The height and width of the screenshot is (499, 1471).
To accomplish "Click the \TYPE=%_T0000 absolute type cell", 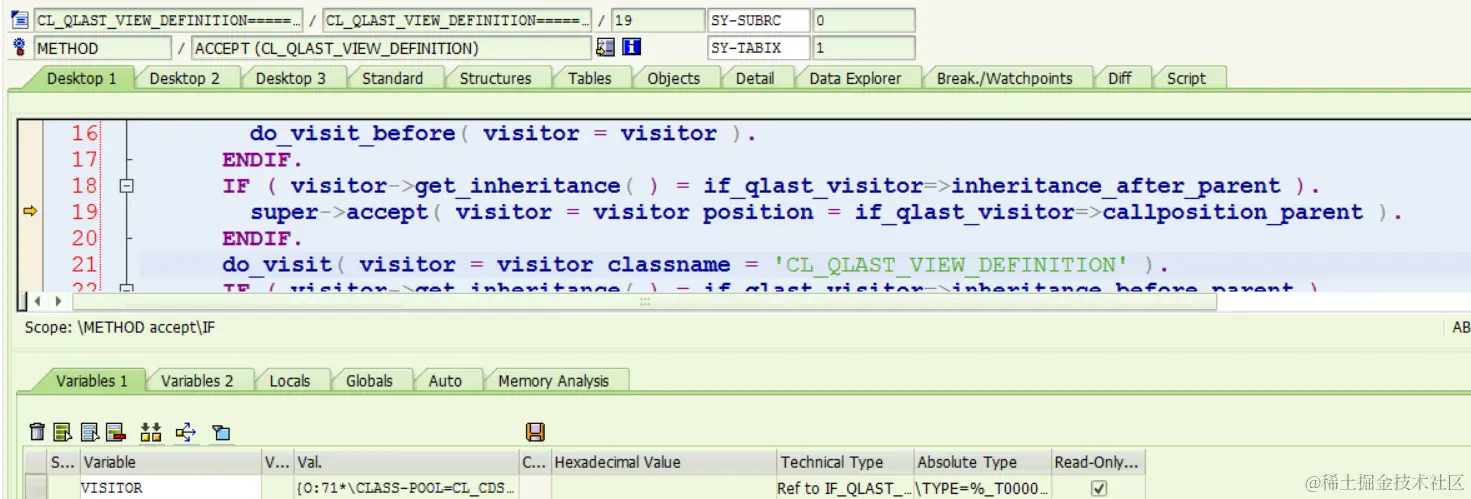I will (x=981, y=488).
